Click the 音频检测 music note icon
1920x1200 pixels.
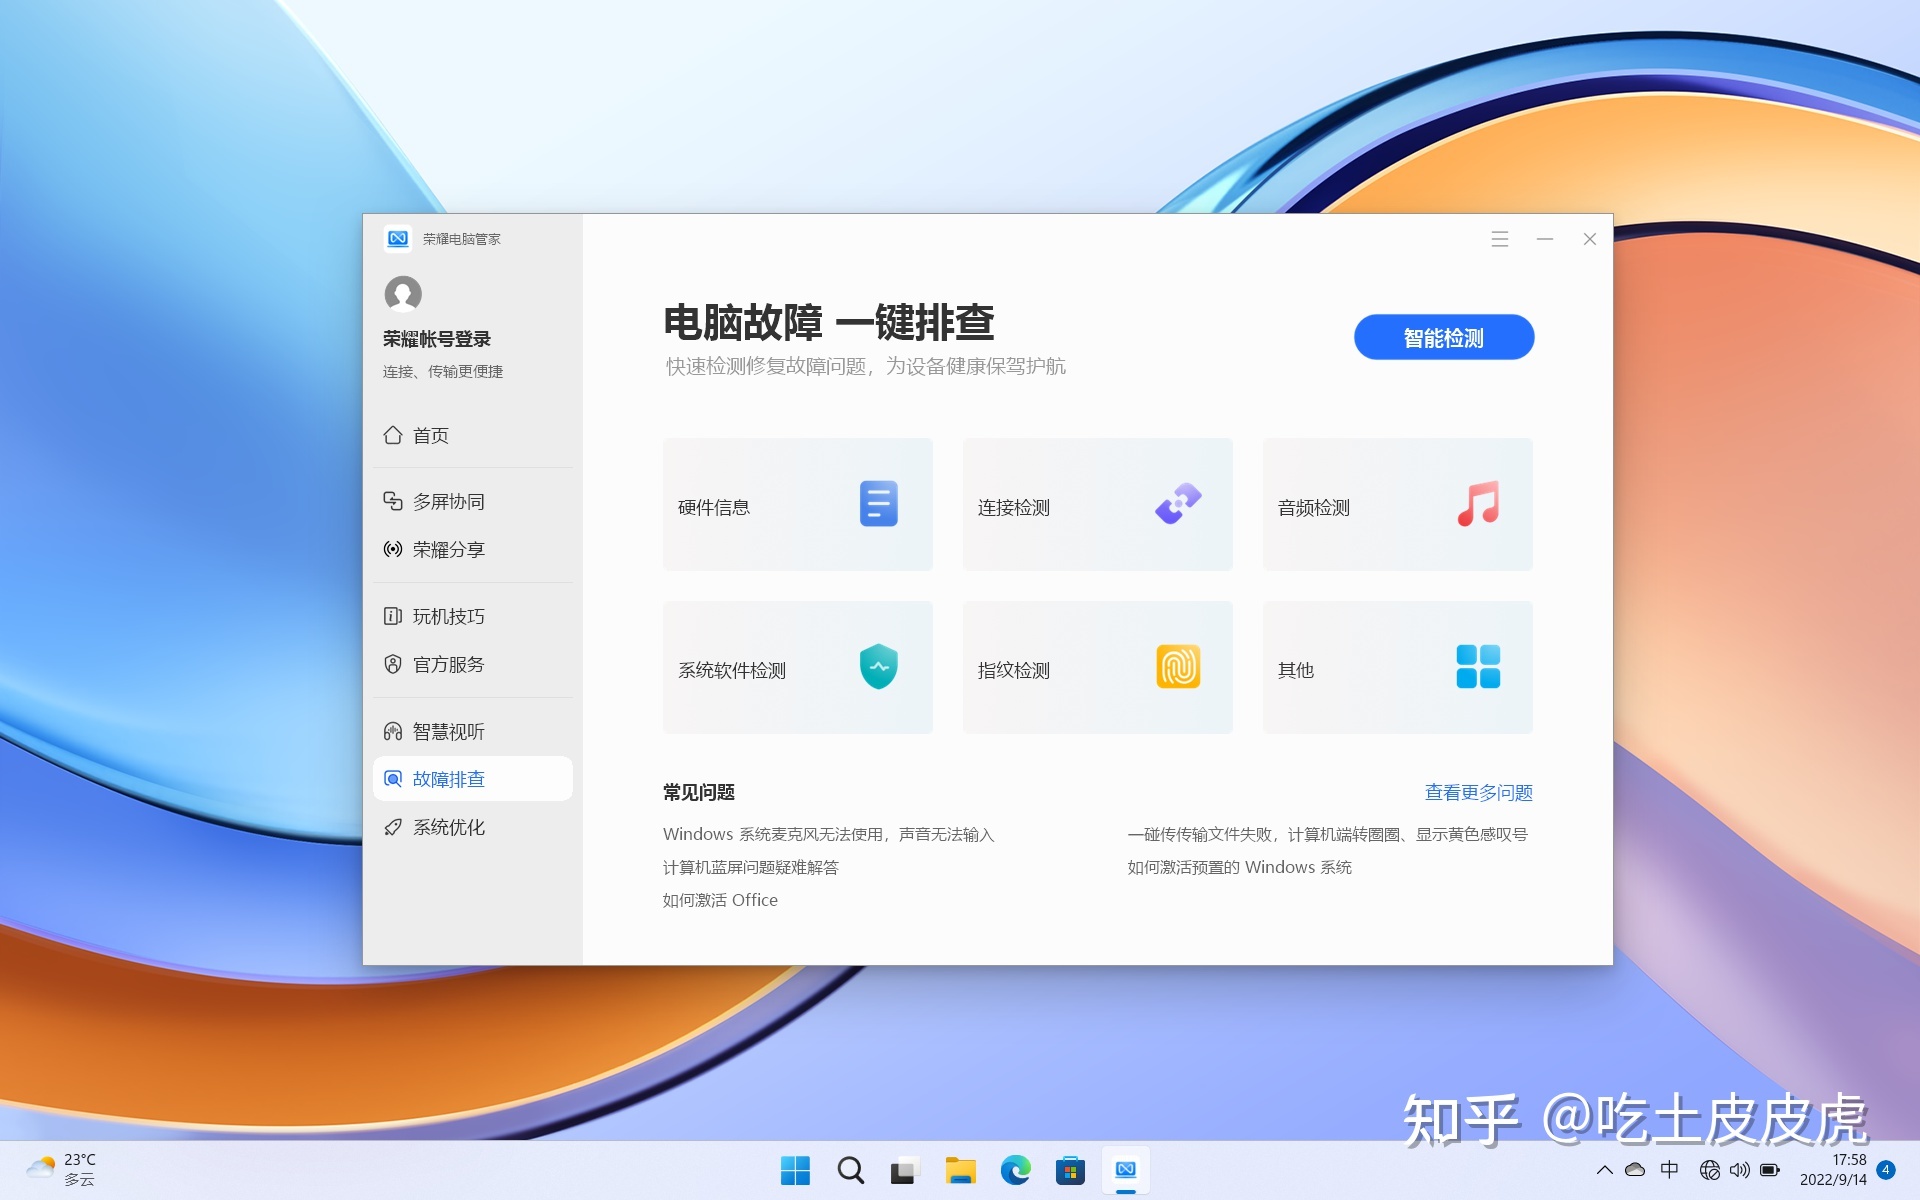[x=1478, y=504]
